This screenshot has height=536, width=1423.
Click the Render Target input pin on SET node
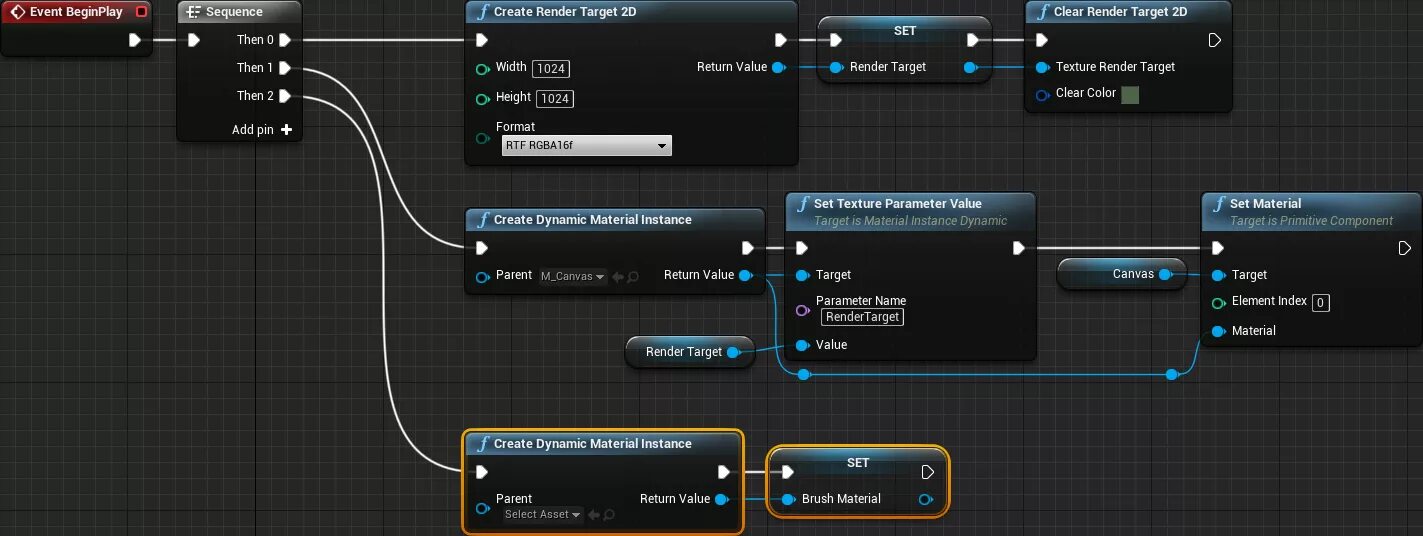[x=836, y=67]
